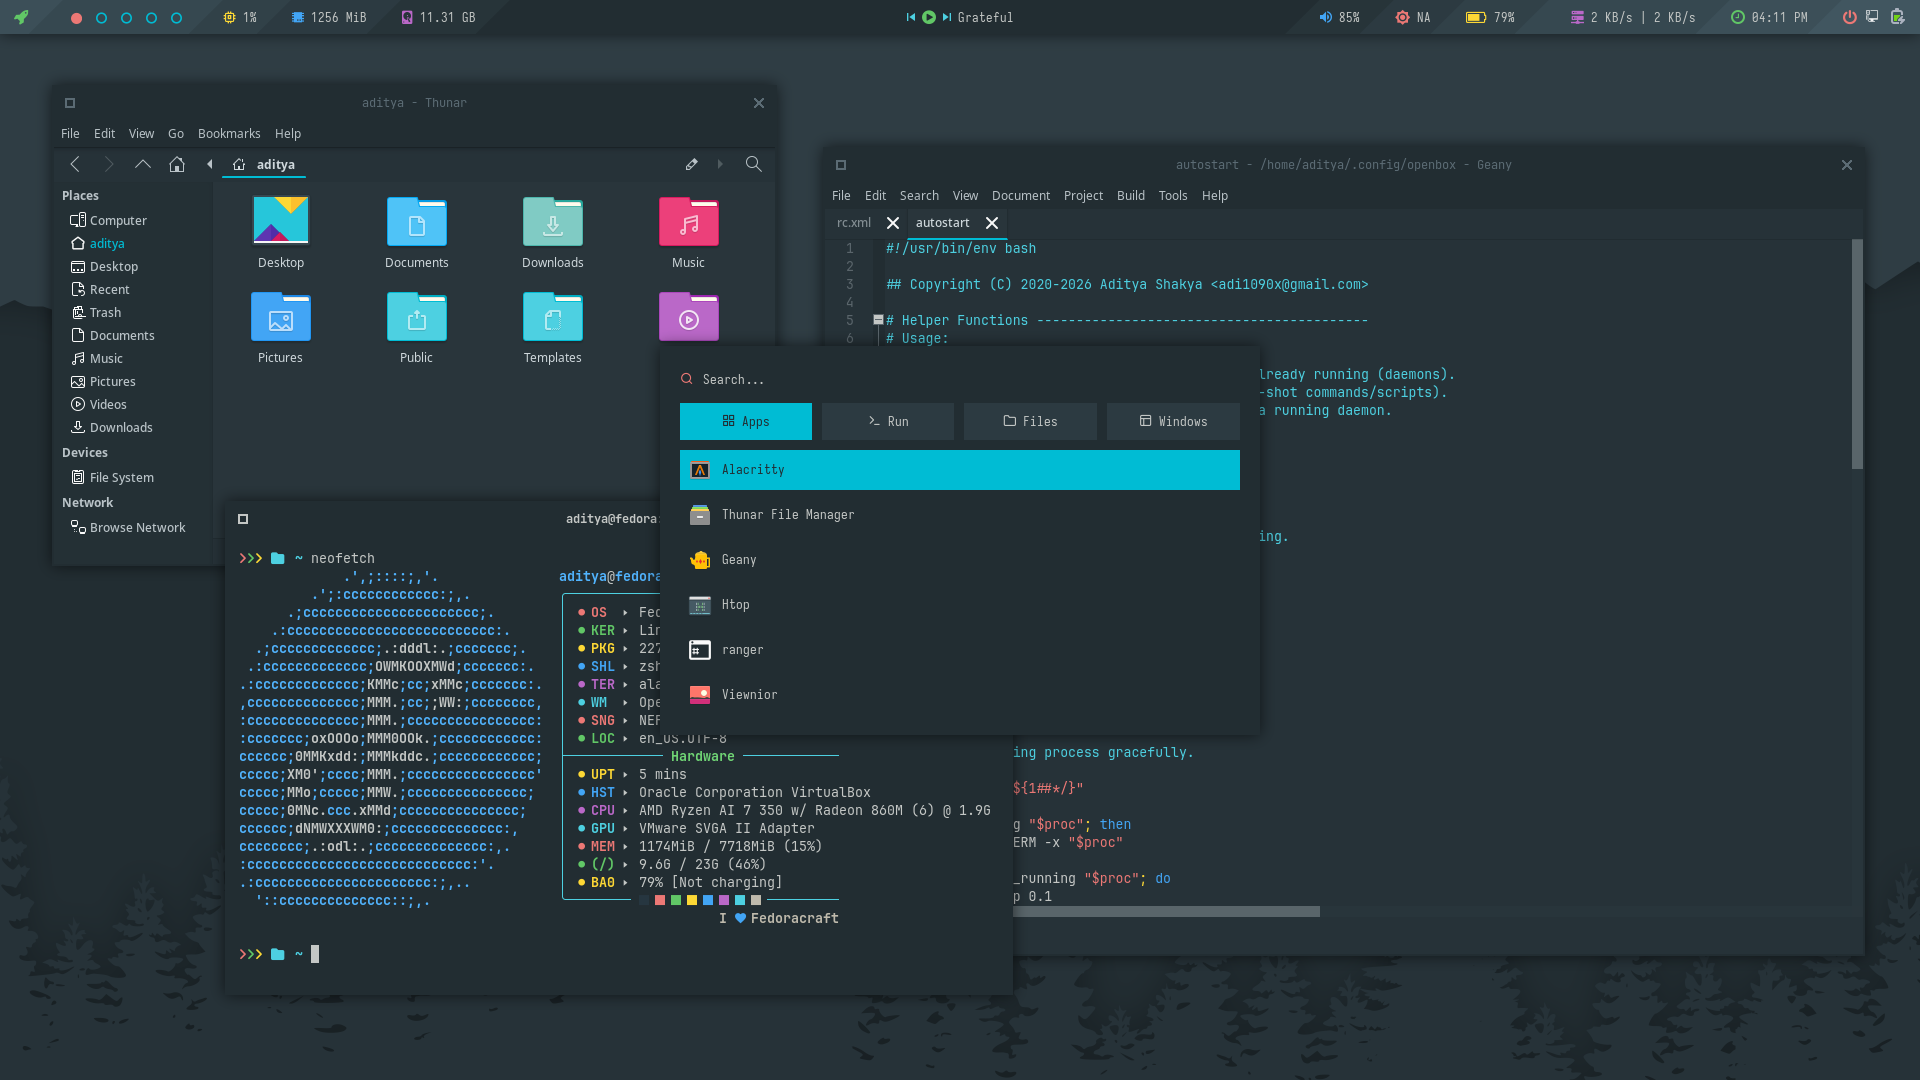Launch Viewnior from the launcher list
This screenshot has width=1920, height=1080.
960,695
